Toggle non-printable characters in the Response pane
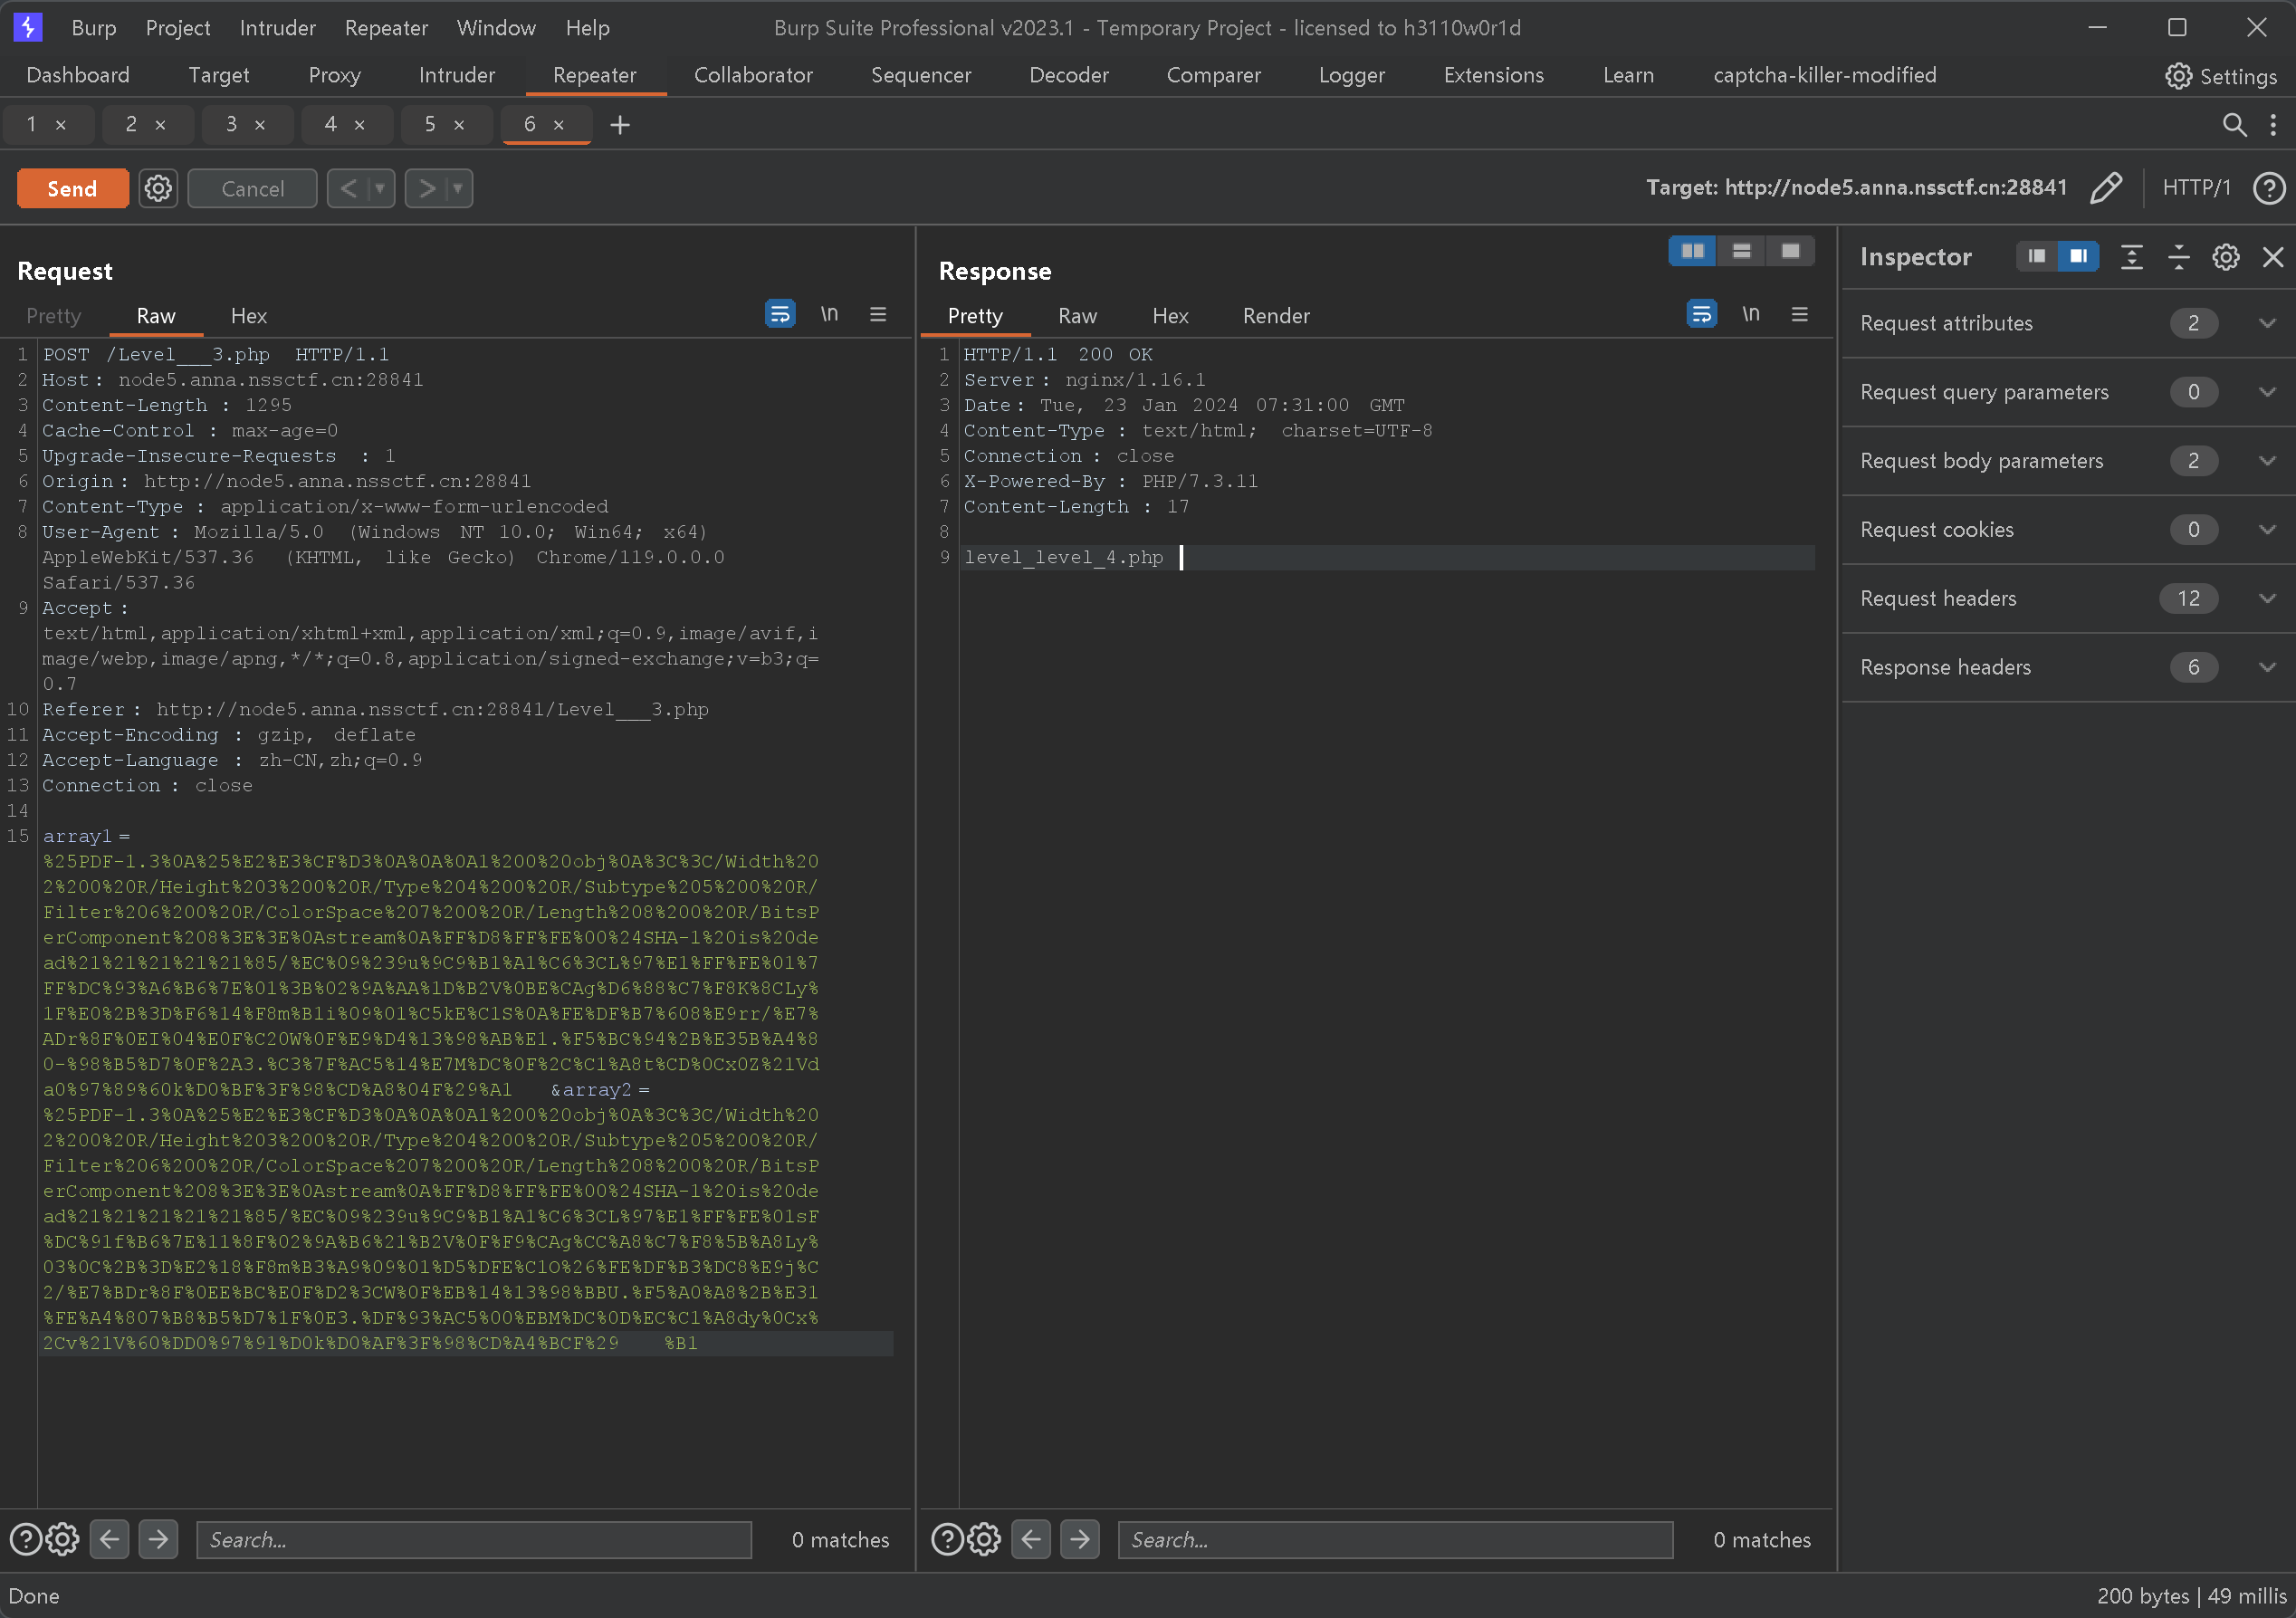The height and width of the screenshot is (1618, 2296). [x=1750, y=315]
